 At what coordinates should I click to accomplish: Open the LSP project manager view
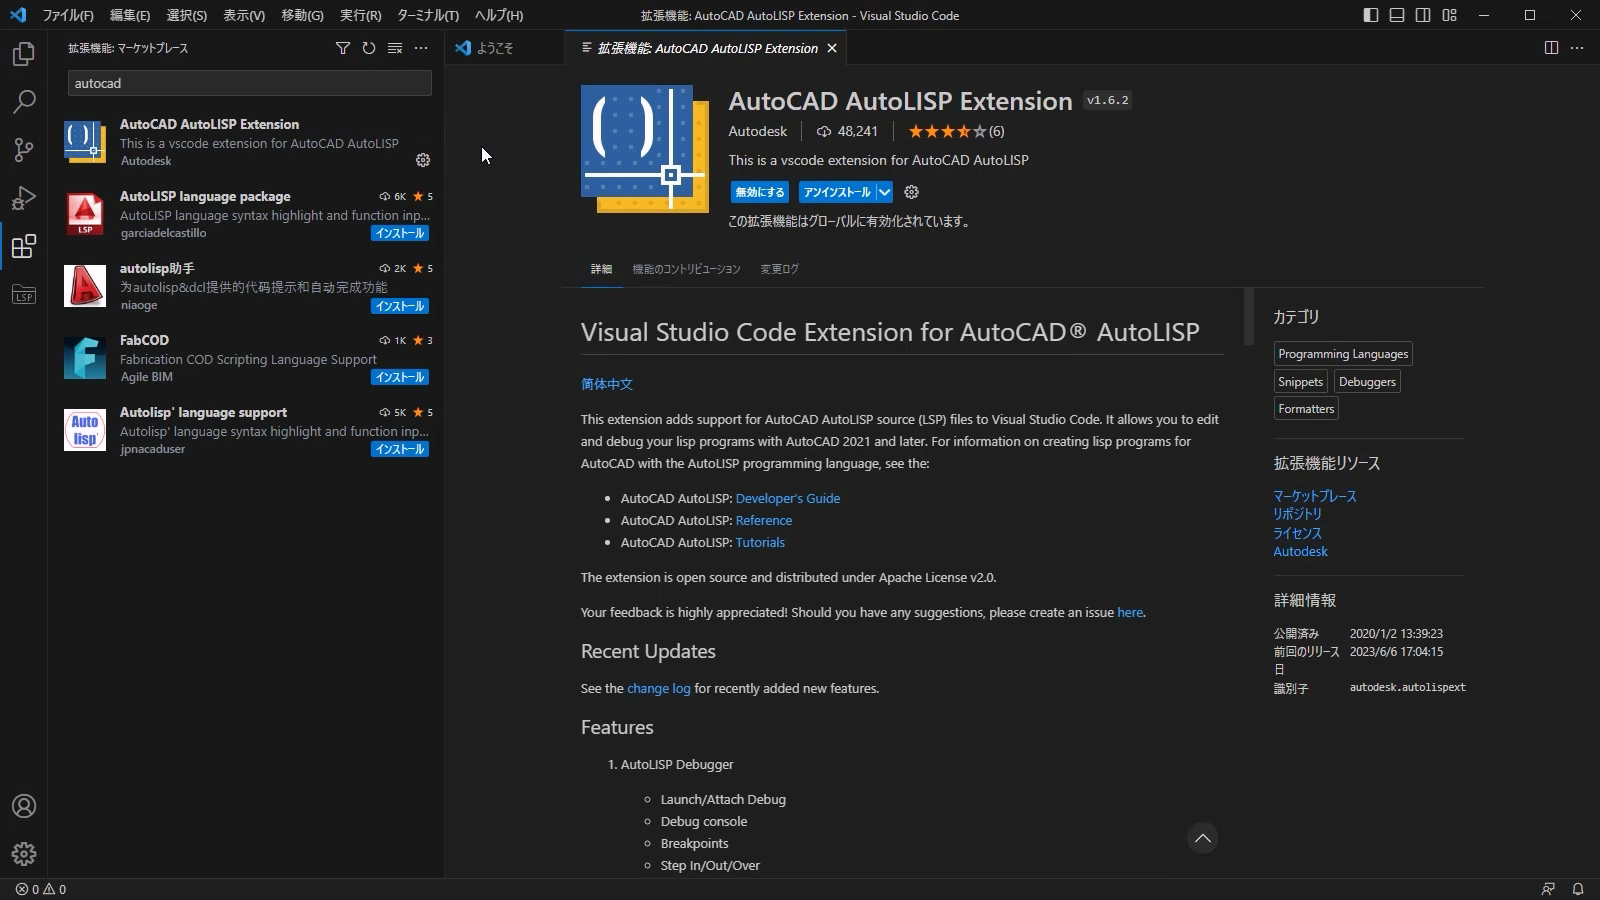coord(24,295)
